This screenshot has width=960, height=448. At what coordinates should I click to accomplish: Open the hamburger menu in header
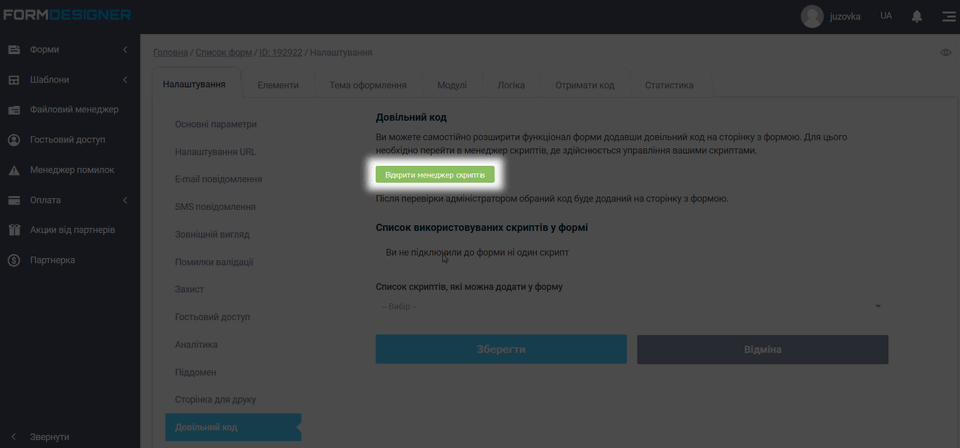point(948,16)
